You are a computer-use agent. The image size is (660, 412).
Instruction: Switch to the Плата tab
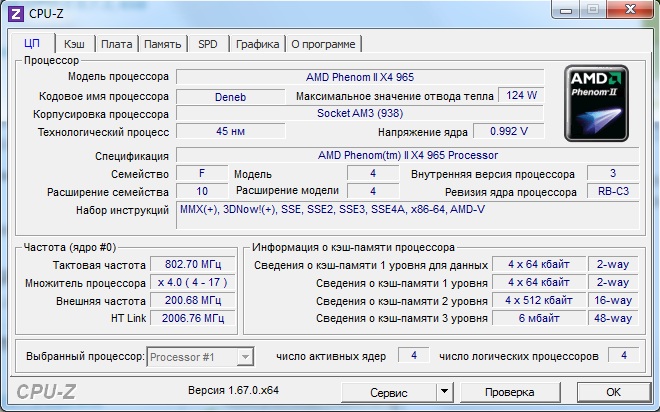(x=117, y=44)
